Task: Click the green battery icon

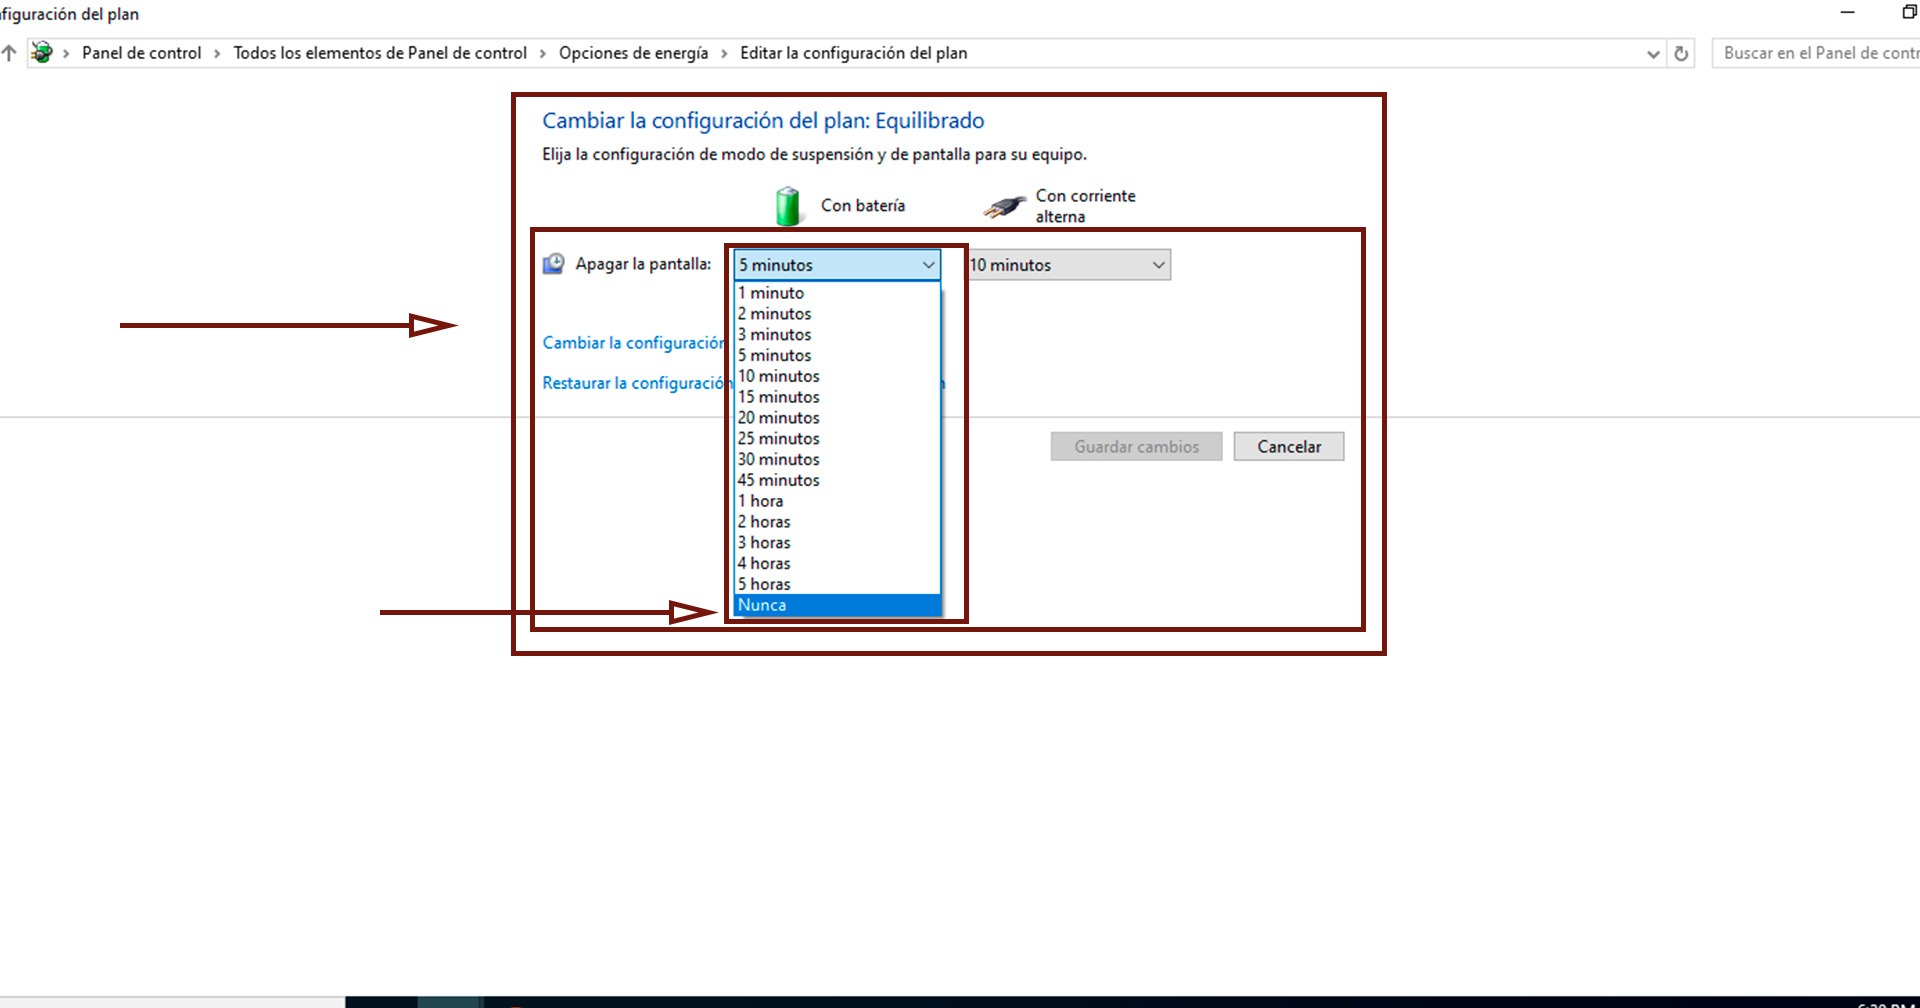Action: coord(788,206)
